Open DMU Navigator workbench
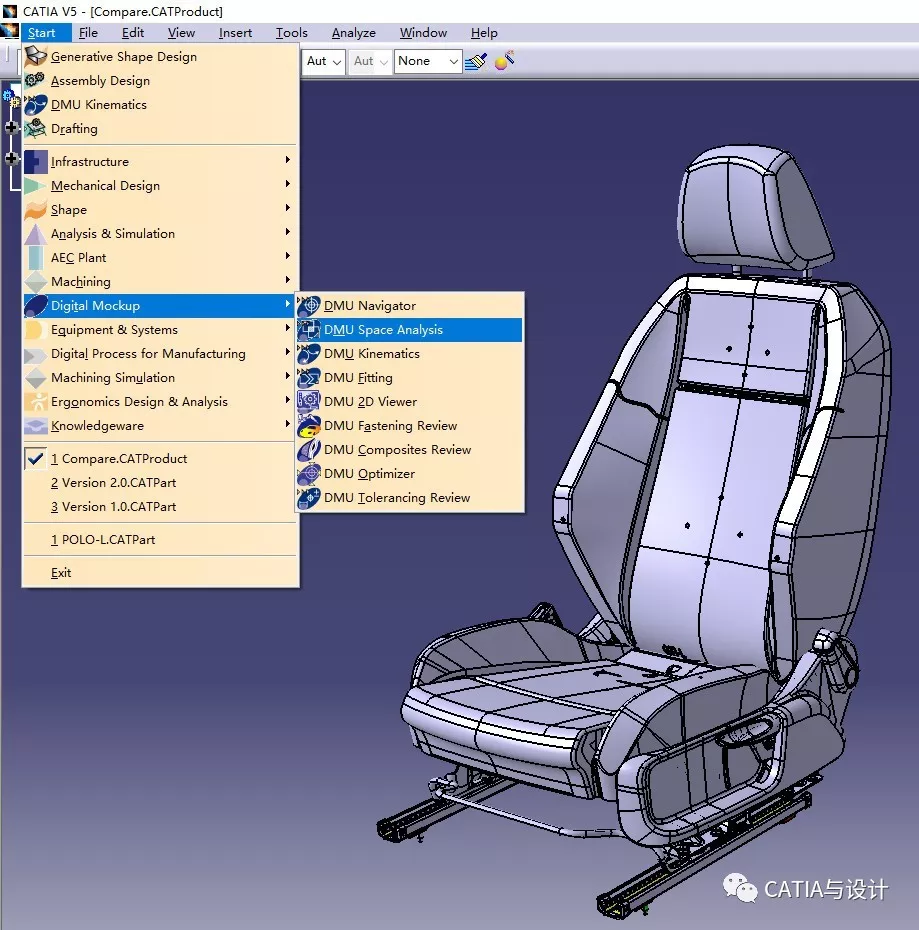 [369, 306]
